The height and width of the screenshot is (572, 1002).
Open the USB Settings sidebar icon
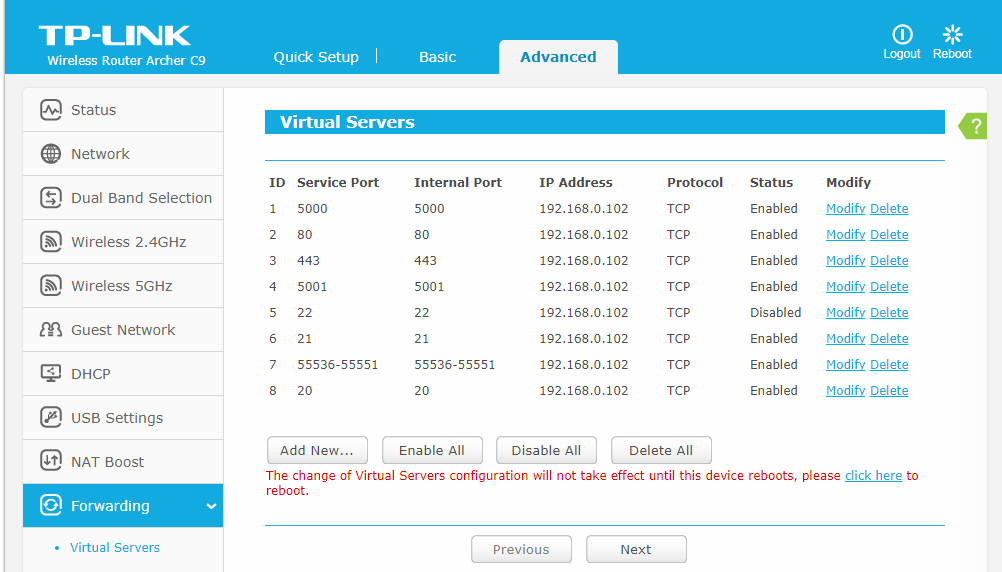coord(51,418)
